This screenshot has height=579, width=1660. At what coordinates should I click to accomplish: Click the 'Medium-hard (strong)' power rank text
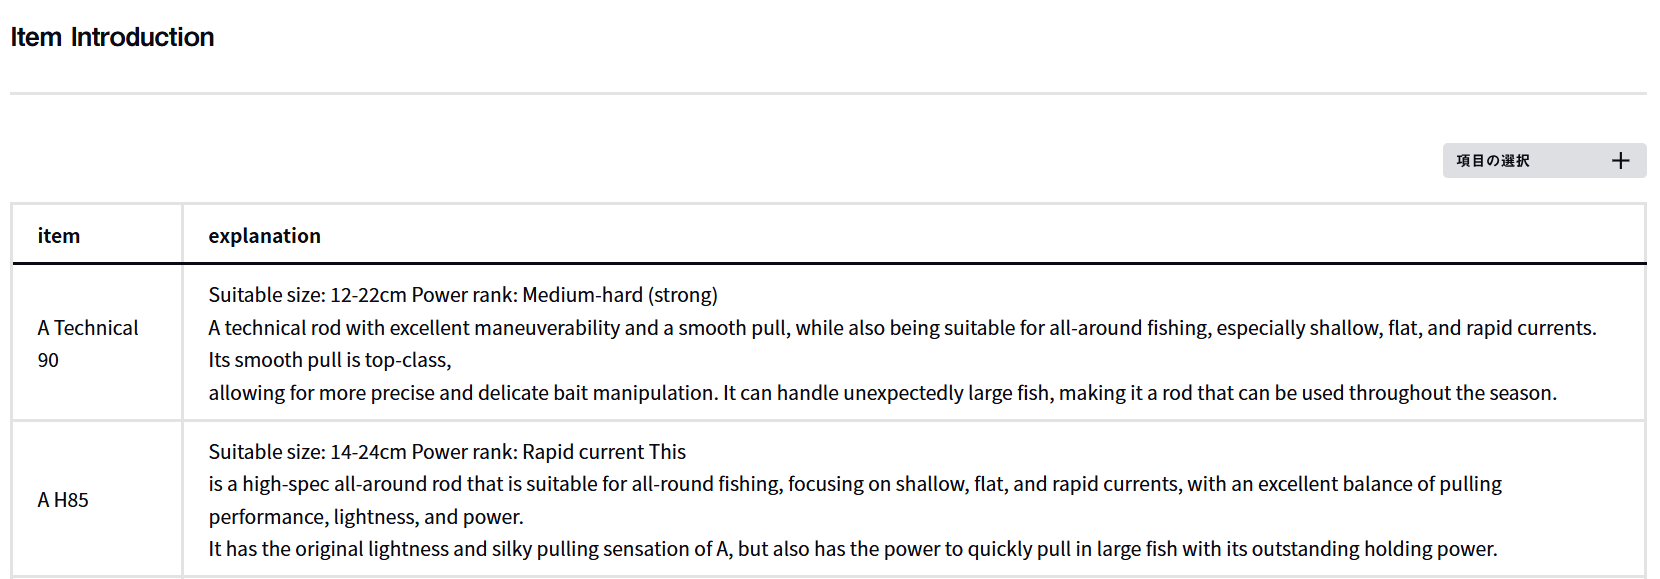619,295
